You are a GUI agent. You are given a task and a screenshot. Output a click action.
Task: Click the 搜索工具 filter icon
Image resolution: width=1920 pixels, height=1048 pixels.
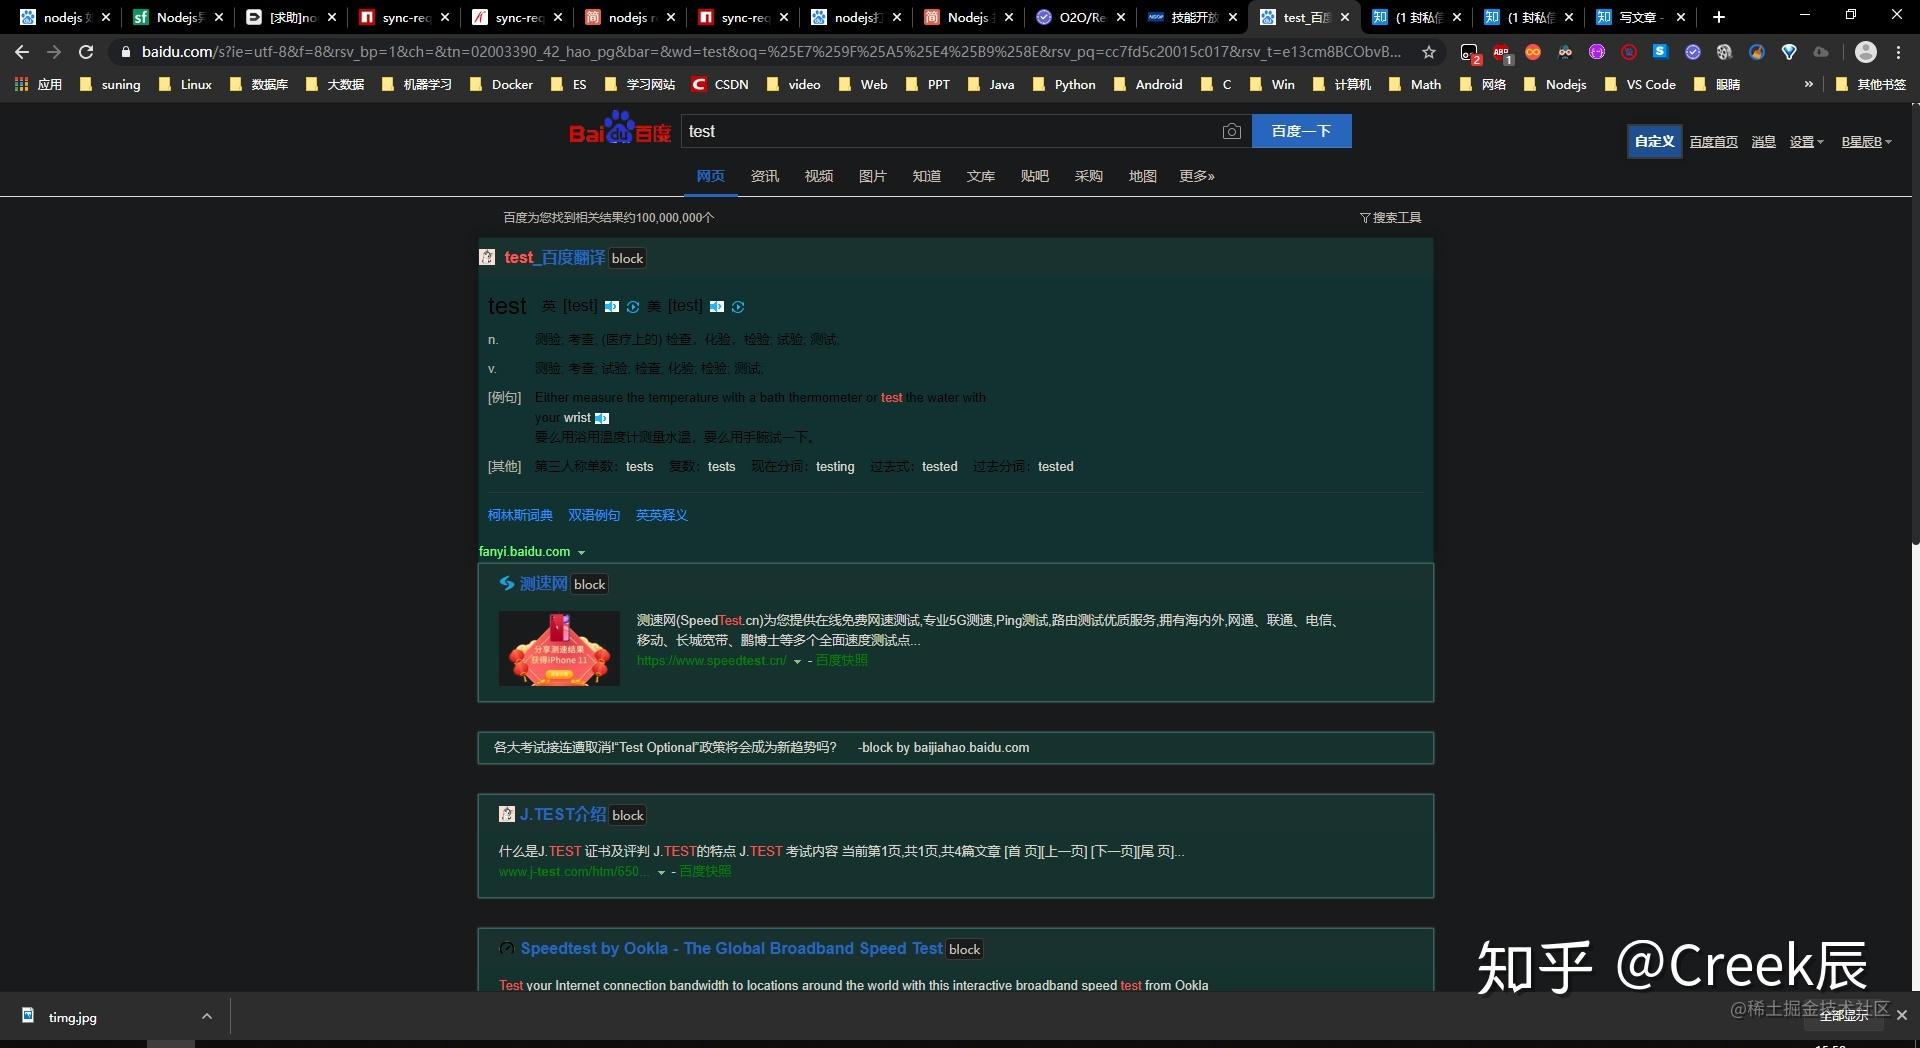coord(1365,218)
